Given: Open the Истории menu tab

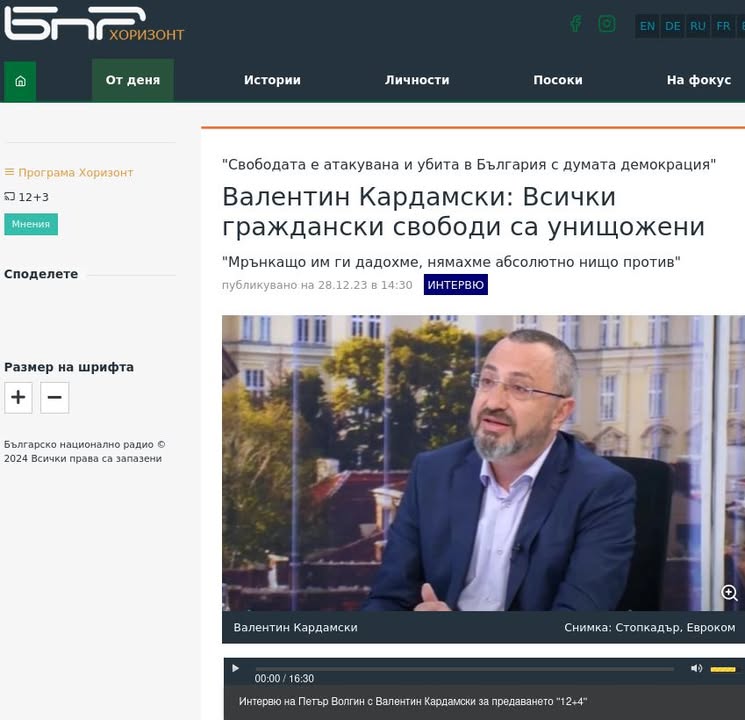Looking at the screenshot, I should click(x=272, y=80).
